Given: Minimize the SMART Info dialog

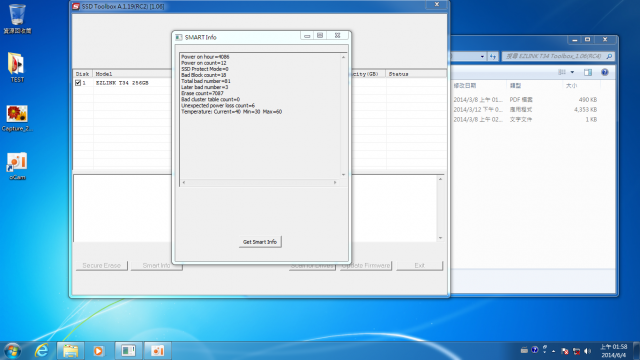Looking at the screenshot, I should 307,36.
